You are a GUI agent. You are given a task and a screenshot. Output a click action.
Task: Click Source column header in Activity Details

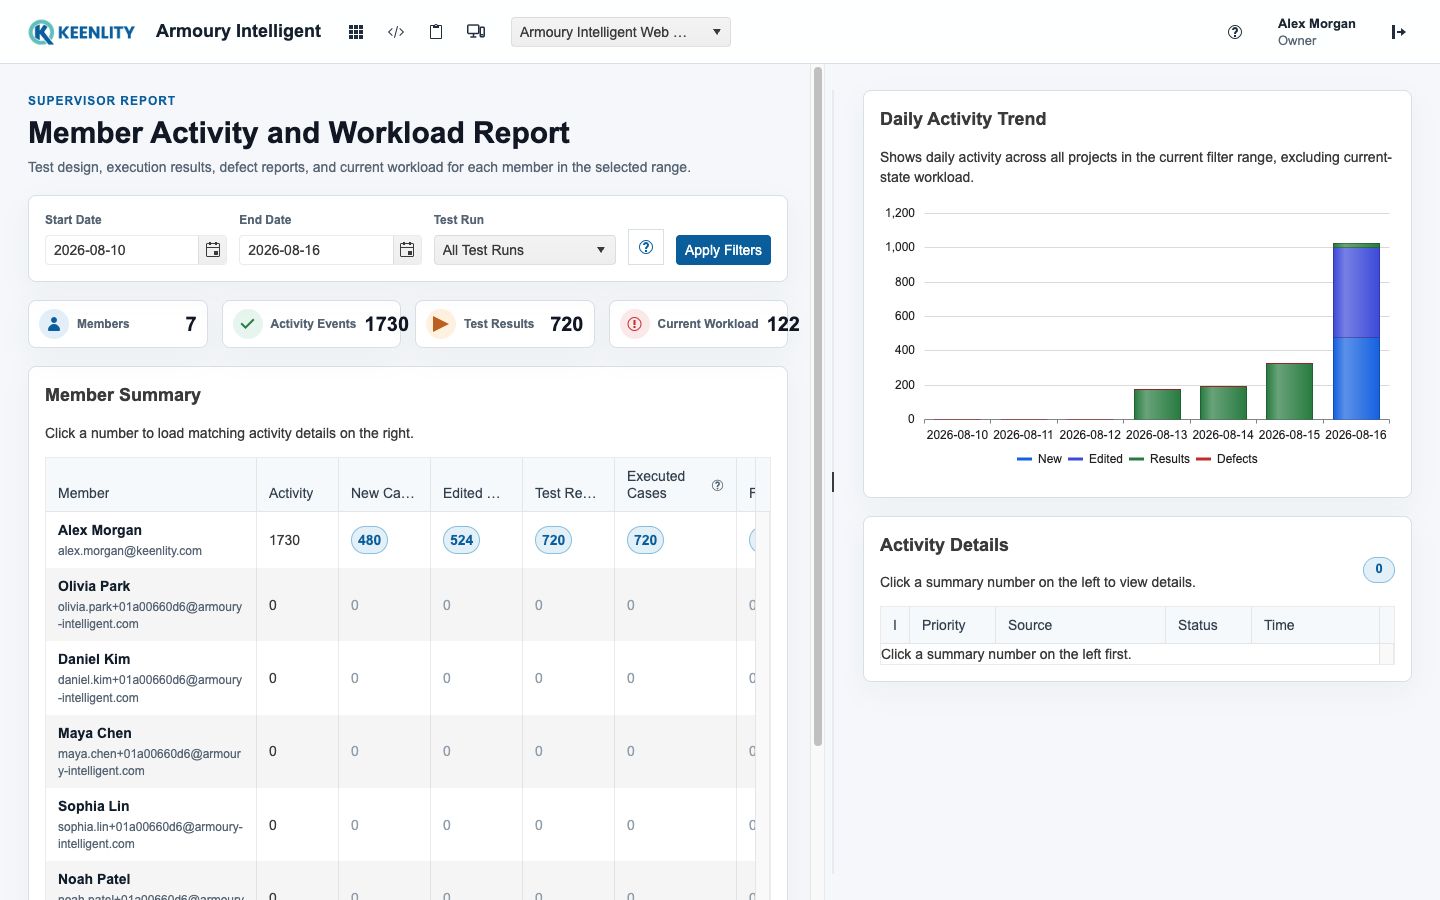pos(1080,625)
